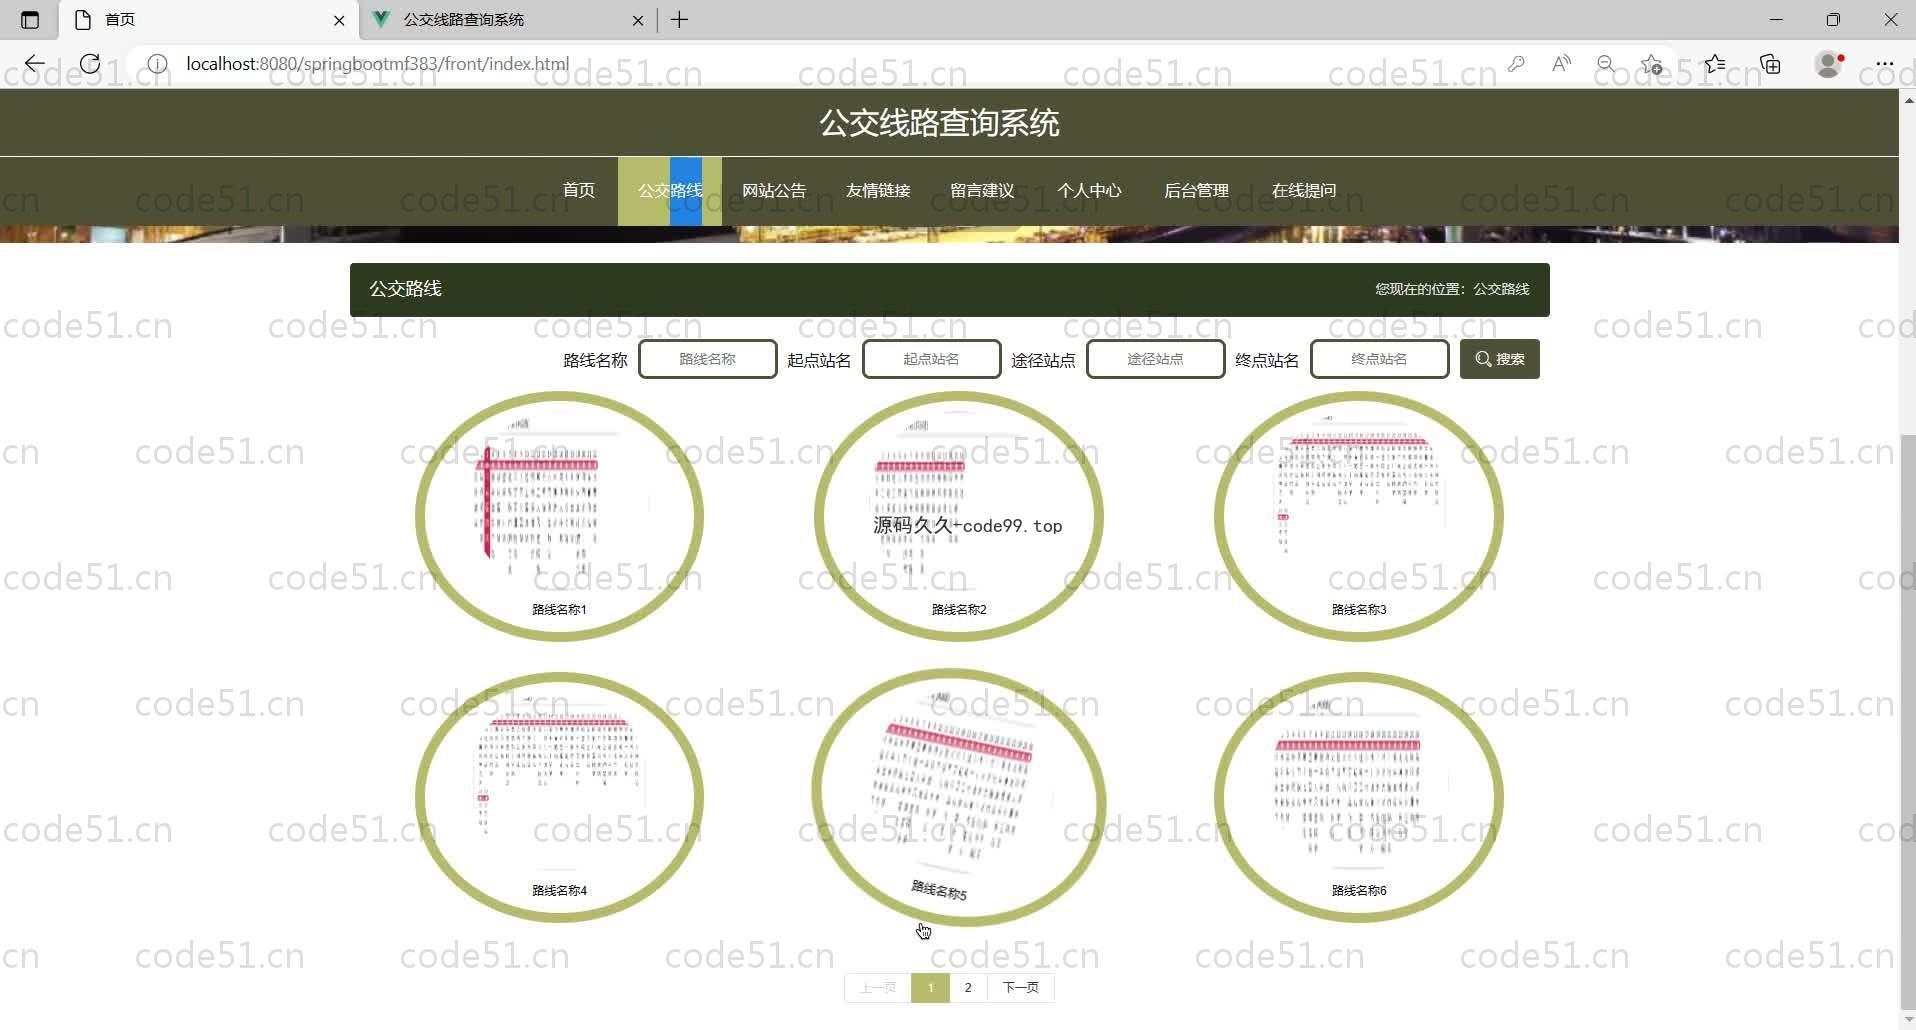This screenshot has width=1916, height=1030.
Task: Click the 终点站名 search input field
Action: point(1380,359)
